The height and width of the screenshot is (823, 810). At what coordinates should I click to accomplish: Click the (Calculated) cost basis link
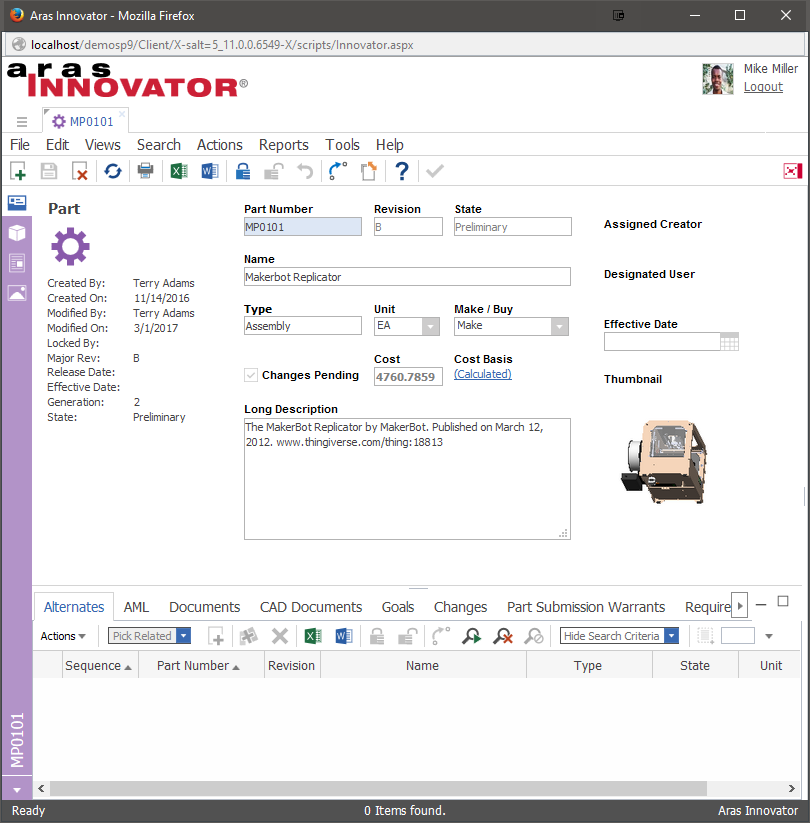[482, 374]
